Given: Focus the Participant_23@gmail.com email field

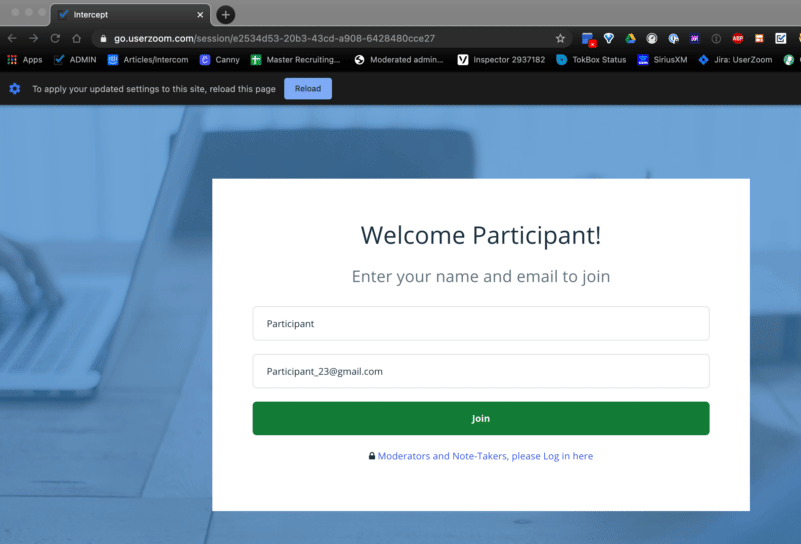Looking at the screenshot, I should pyautogui.click(x=481, y=371).
